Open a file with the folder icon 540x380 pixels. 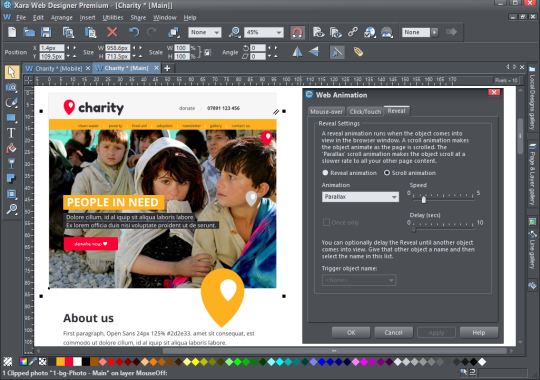29,32
